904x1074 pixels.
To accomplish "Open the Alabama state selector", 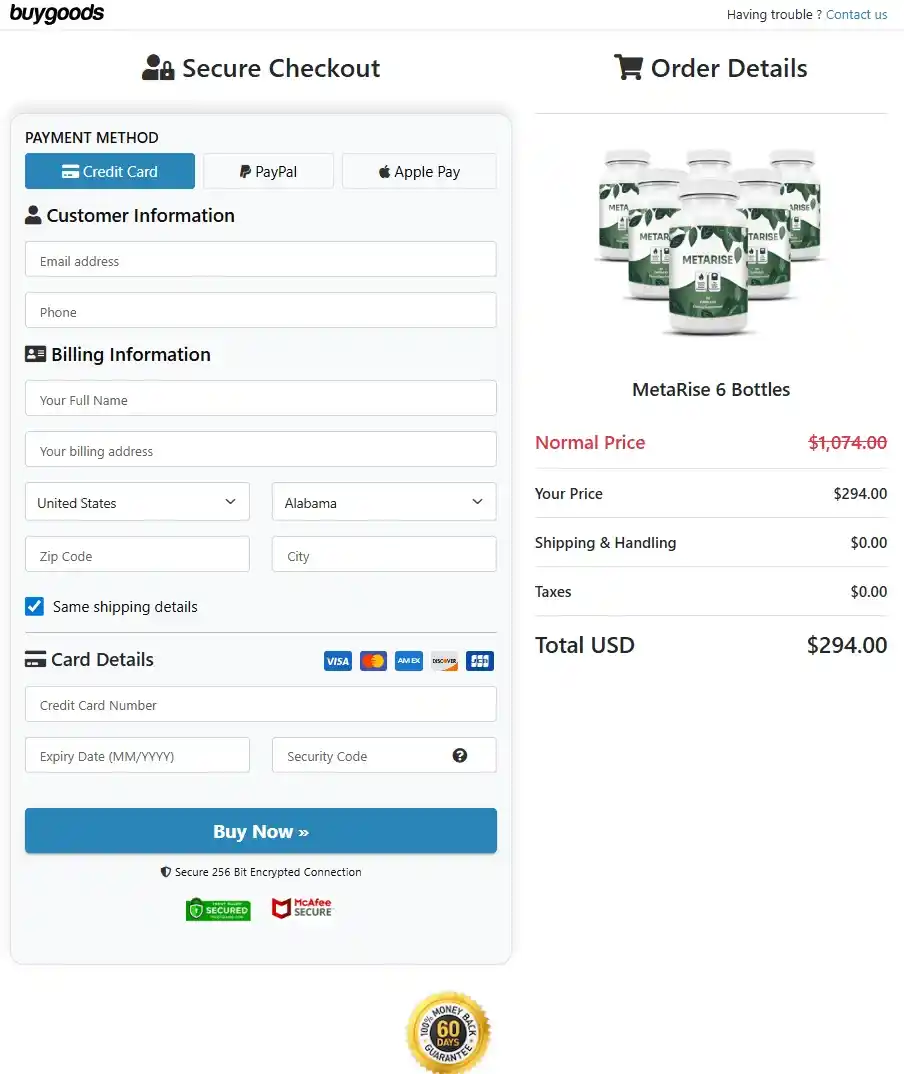I will [x=384, y=502].
